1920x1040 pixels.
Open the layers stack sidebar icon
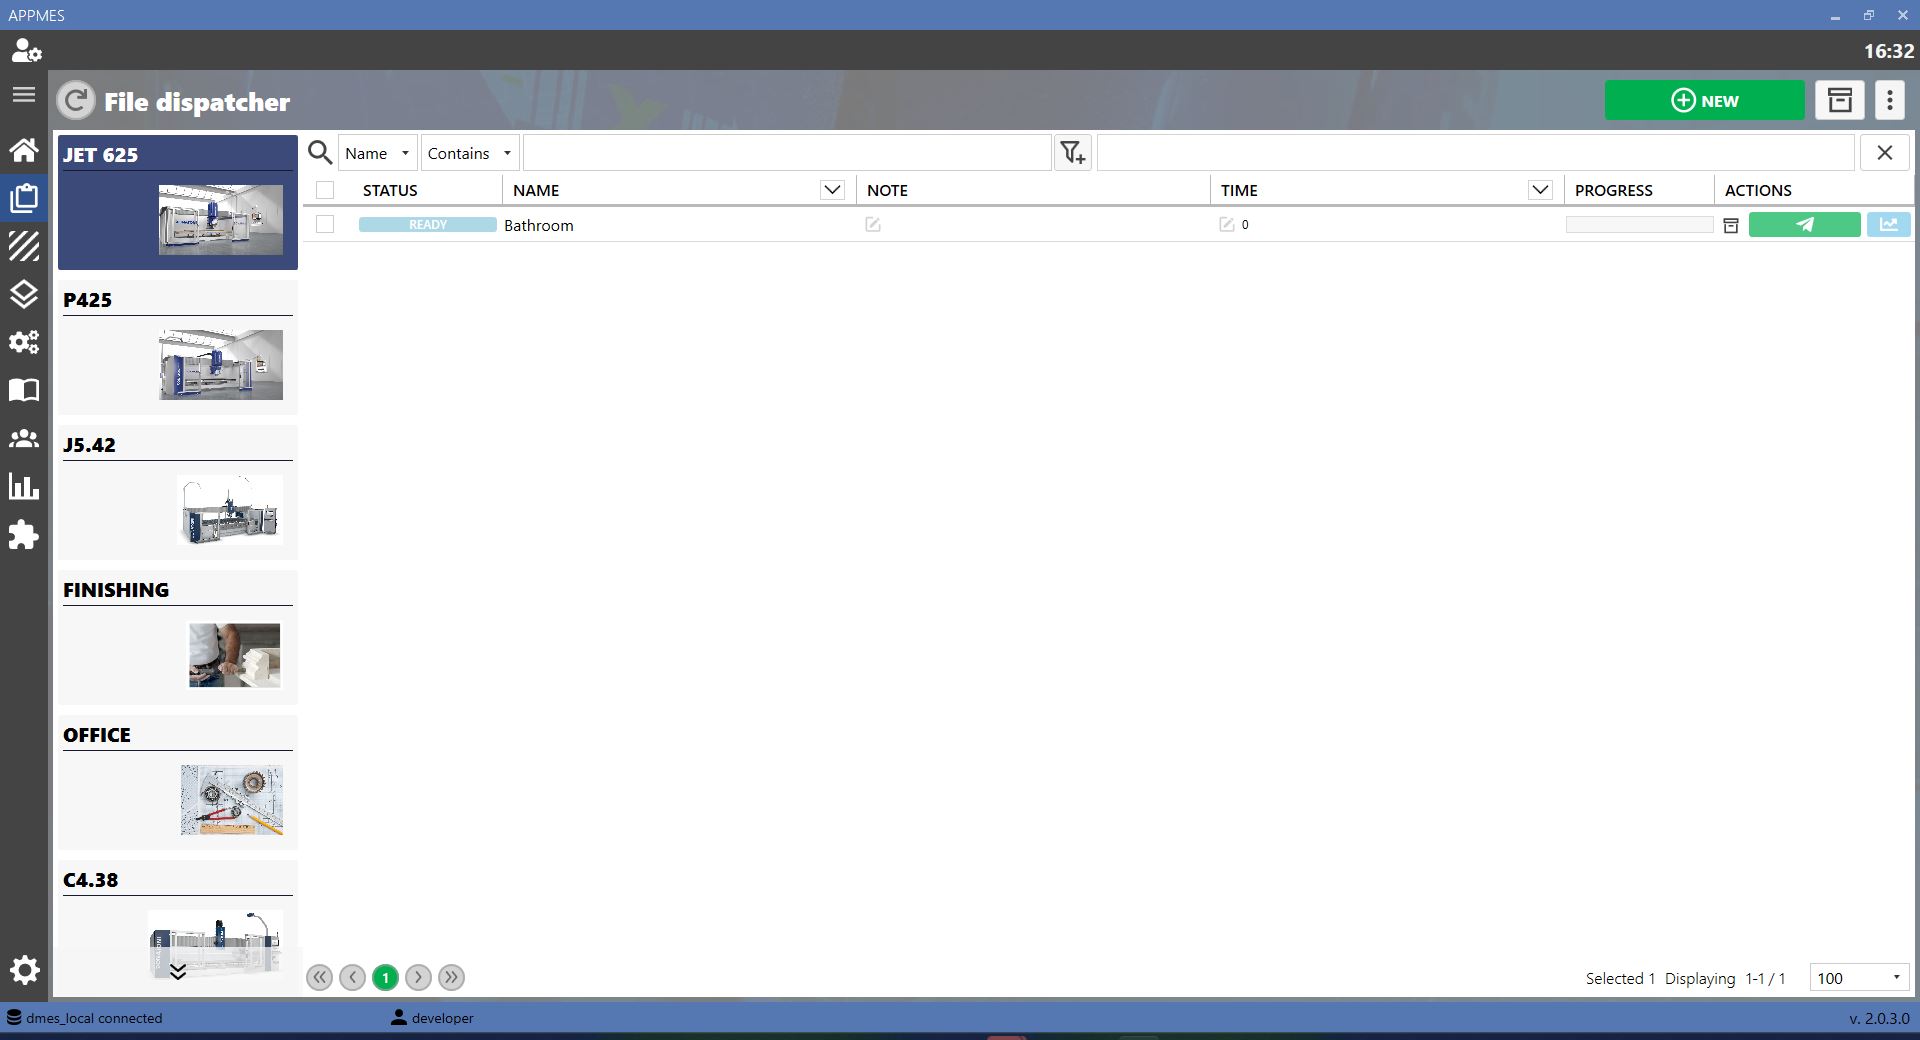24,294
